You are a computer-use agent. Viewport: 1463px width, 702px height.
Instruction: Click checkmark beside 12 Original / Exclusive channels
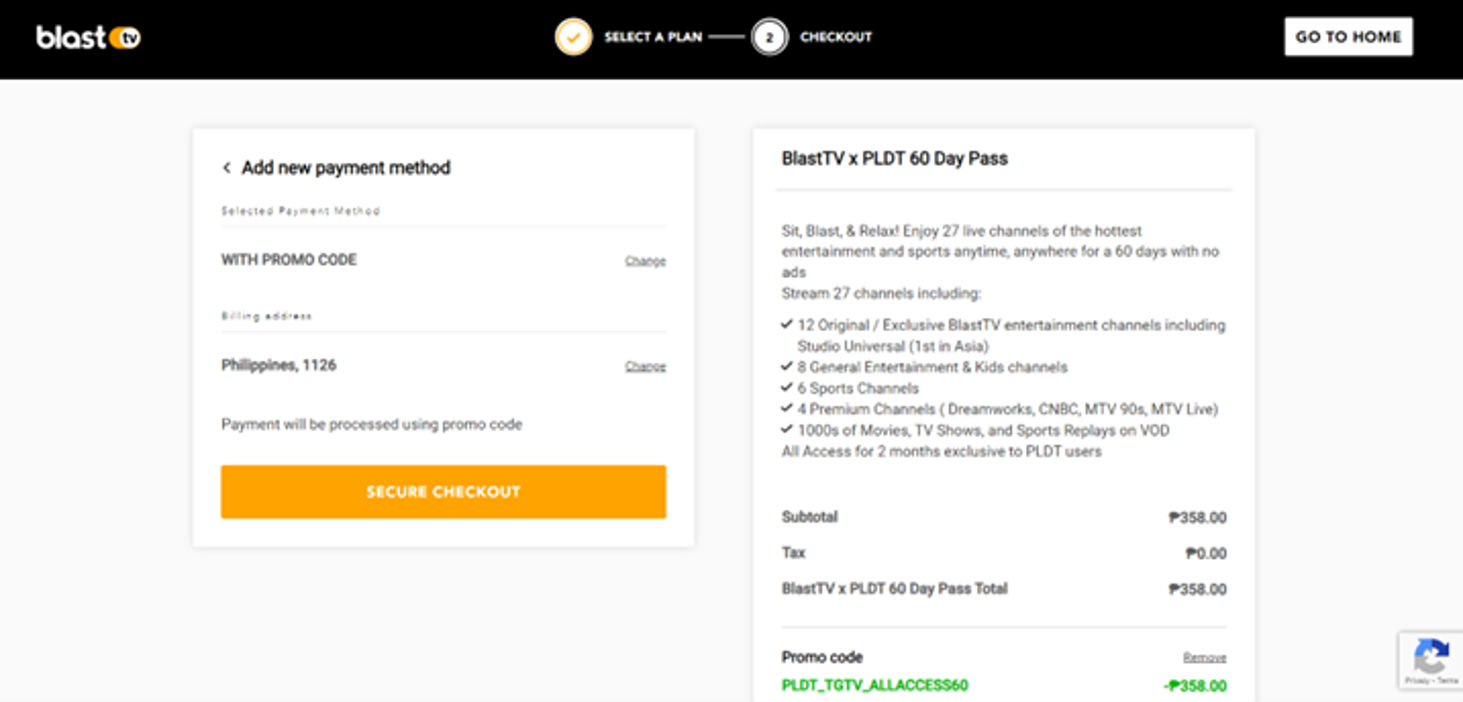787,325
